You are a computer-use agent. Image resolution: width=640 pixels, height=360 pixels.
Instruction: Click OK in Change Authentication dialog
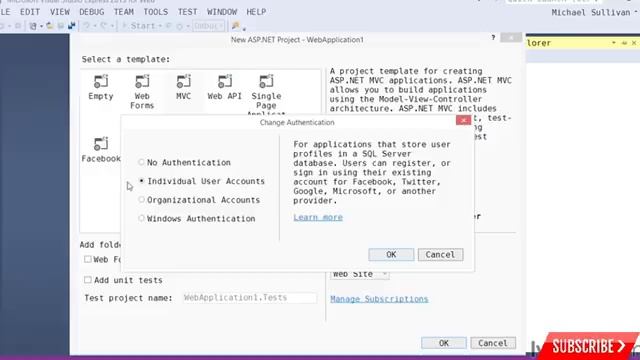tap(391, 254)
